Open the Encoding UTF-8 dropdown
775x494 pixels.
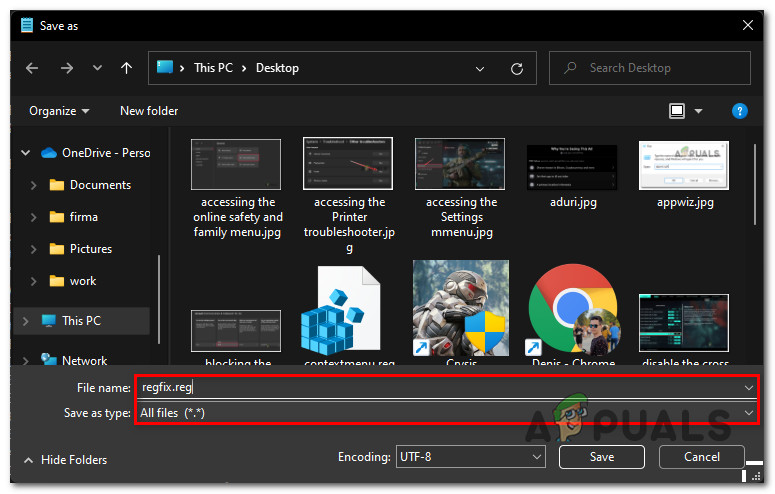470,457
